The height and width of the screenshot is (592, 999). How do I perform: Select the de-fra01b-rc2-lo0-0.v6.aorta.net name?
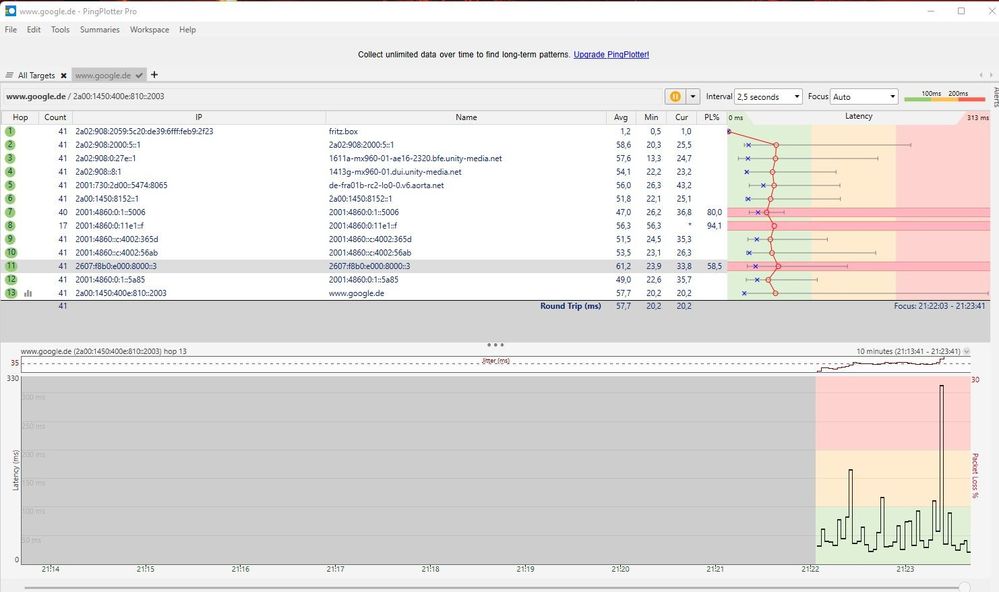coord(387,185)
